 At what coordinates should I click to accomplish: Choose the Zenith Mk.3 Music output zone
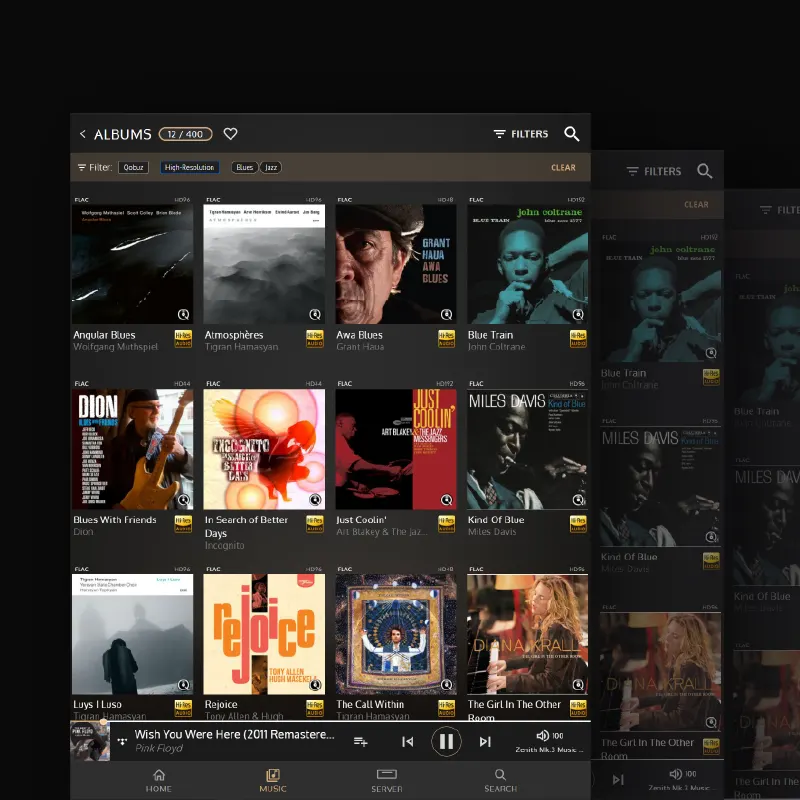[549, 749]
